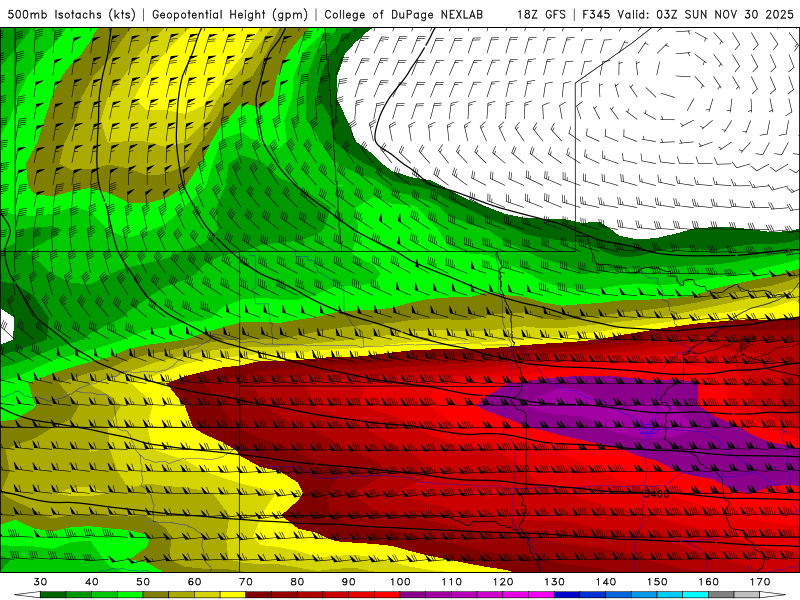Click the '90' colorbar scale label
Viewport: 800px width, 600px height.
[349, 582]
